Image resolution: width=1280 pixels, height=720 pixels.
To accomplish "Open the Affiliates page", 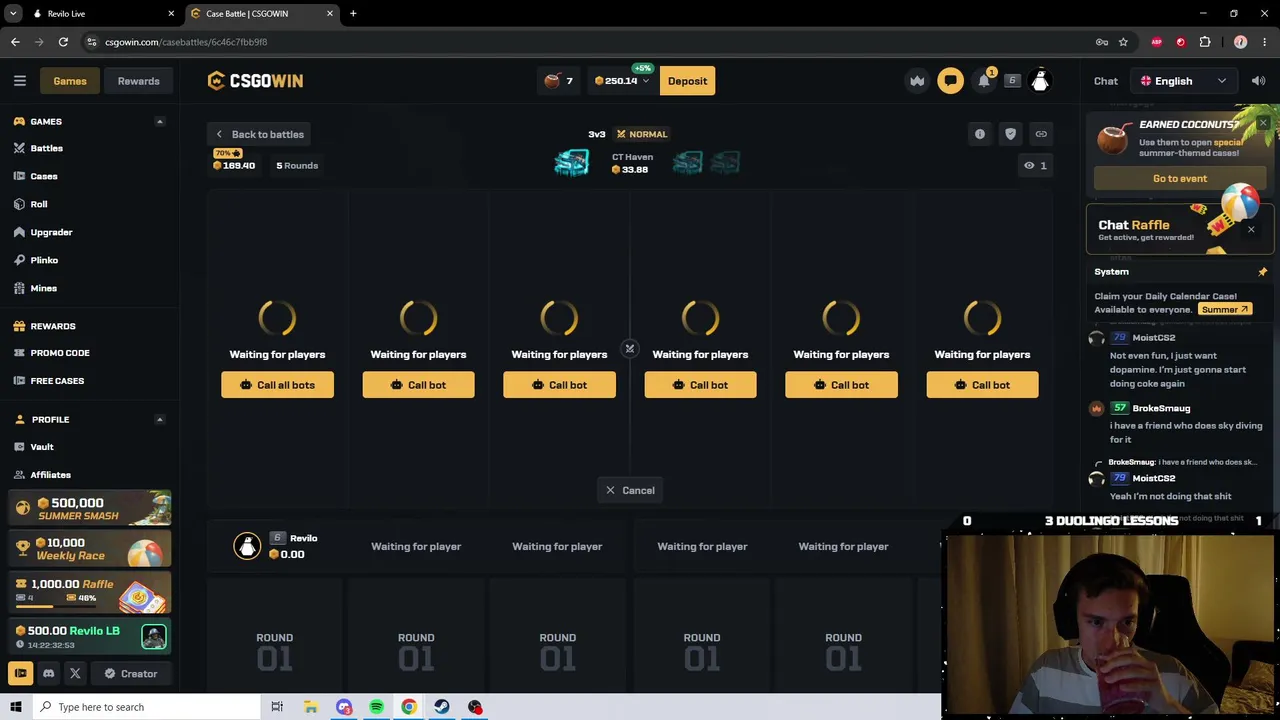I will click(50, 475).
